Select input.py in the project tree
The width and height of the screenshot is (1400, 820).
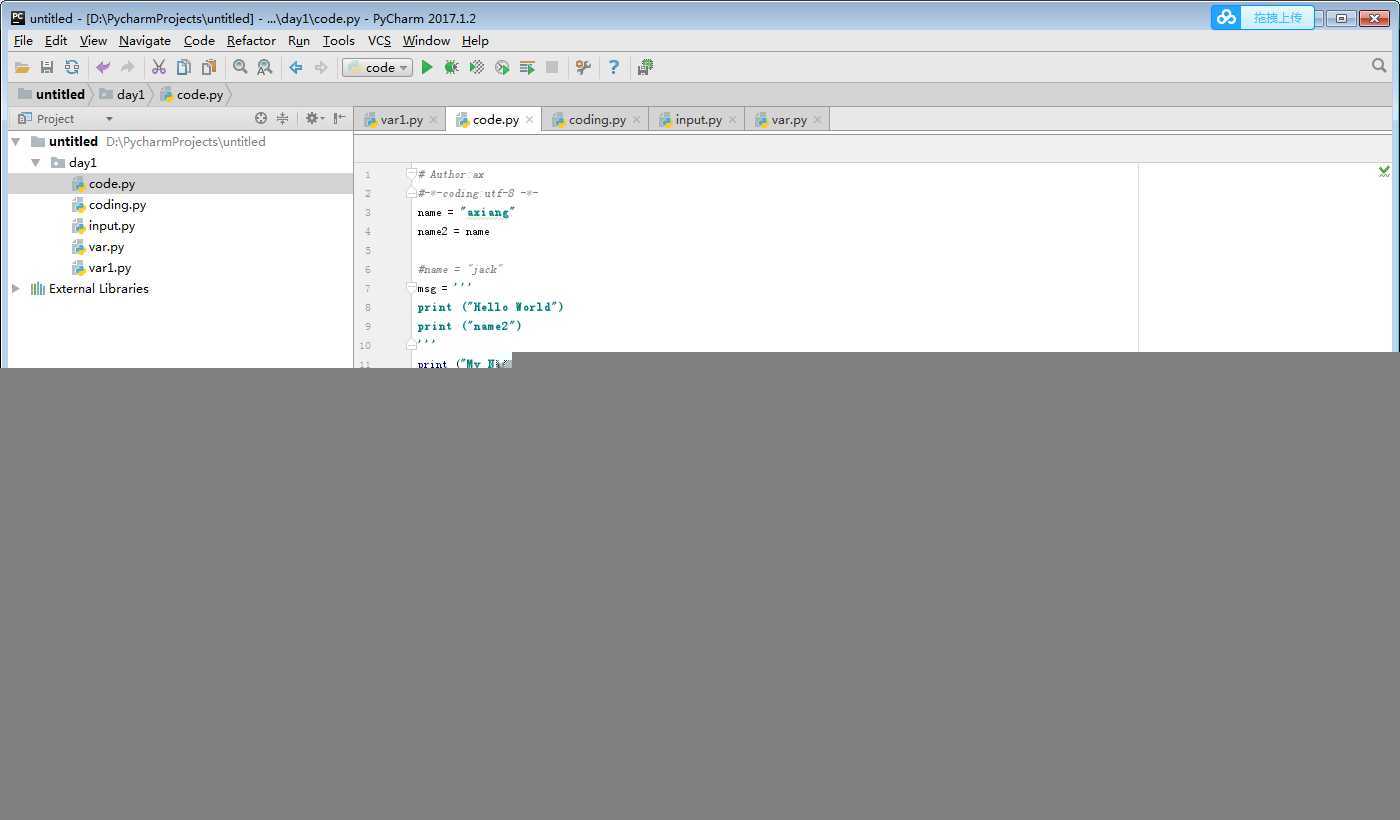[111, 225]
